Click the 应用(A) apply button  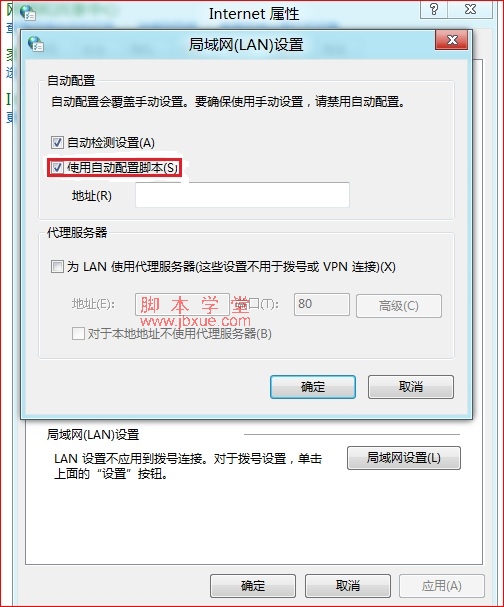pos(442,586)
